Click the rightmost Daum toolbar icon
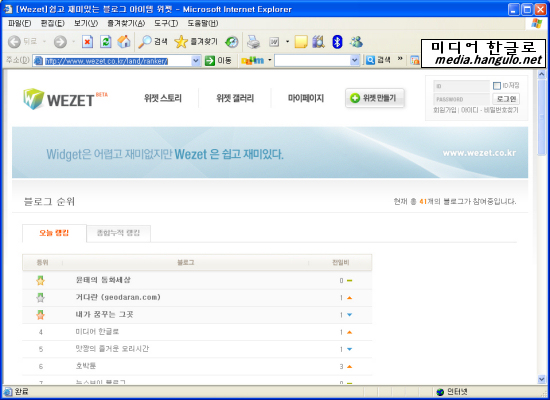This screenshot has height=400, width=550. click(x=415, y=60)
